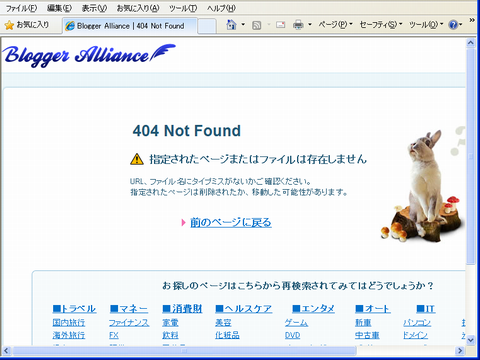Image resolution: width=480 pixels, height=360 pixels.
Task: Click the horizontal scrollbar thumb
Action: click(x=184, y=351)
